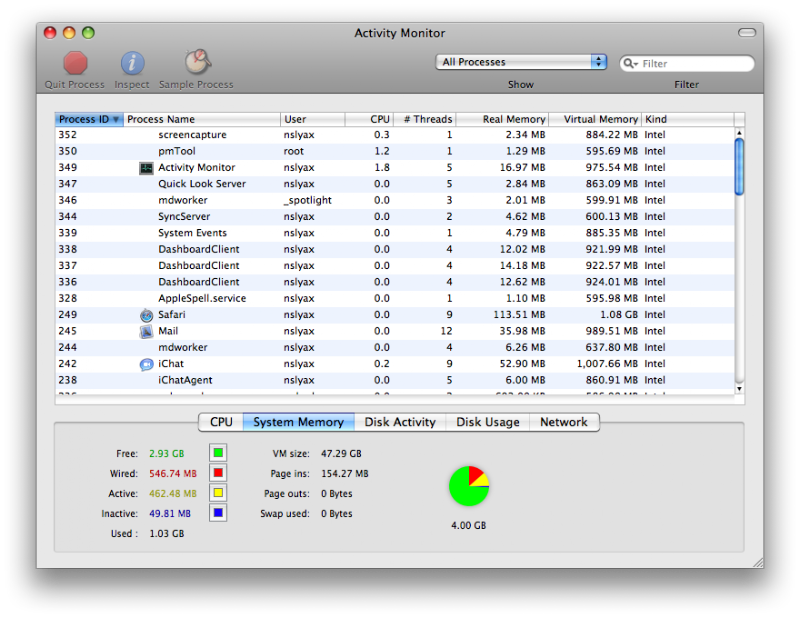
Task: Select the mdworker row owned by _spotlight
Action: tap(395, 200)
